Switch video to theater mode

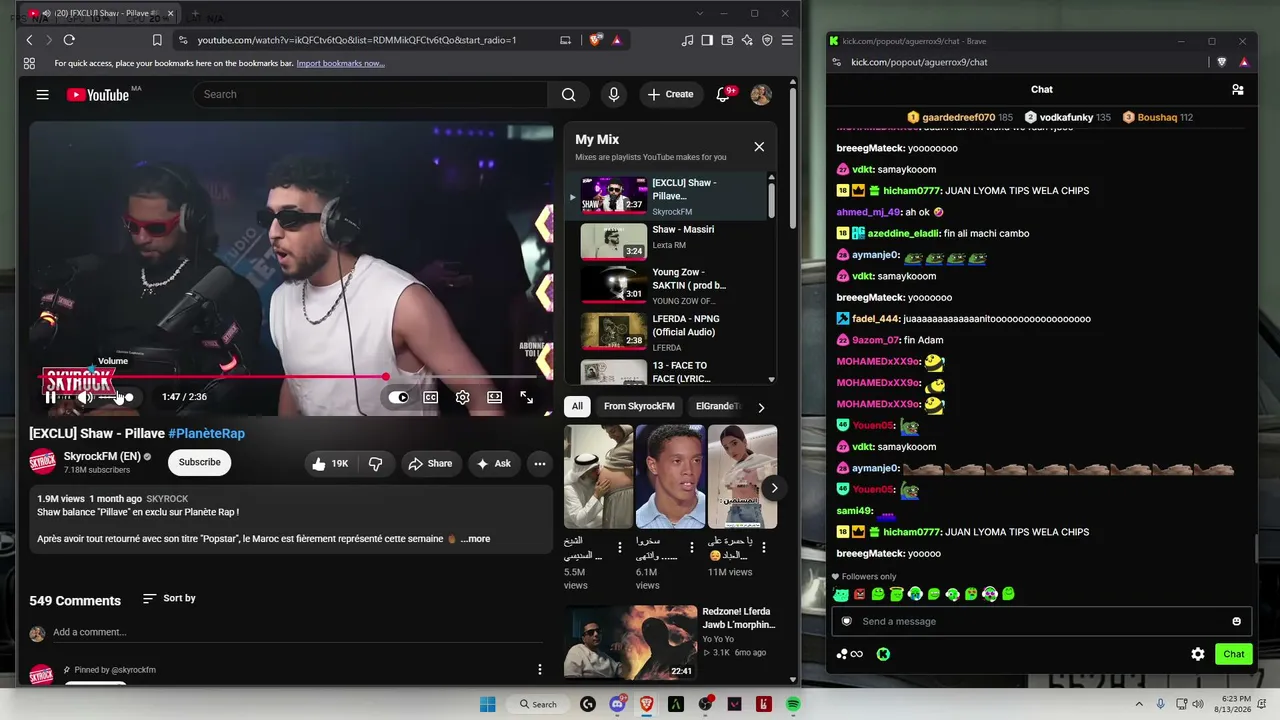494,397
